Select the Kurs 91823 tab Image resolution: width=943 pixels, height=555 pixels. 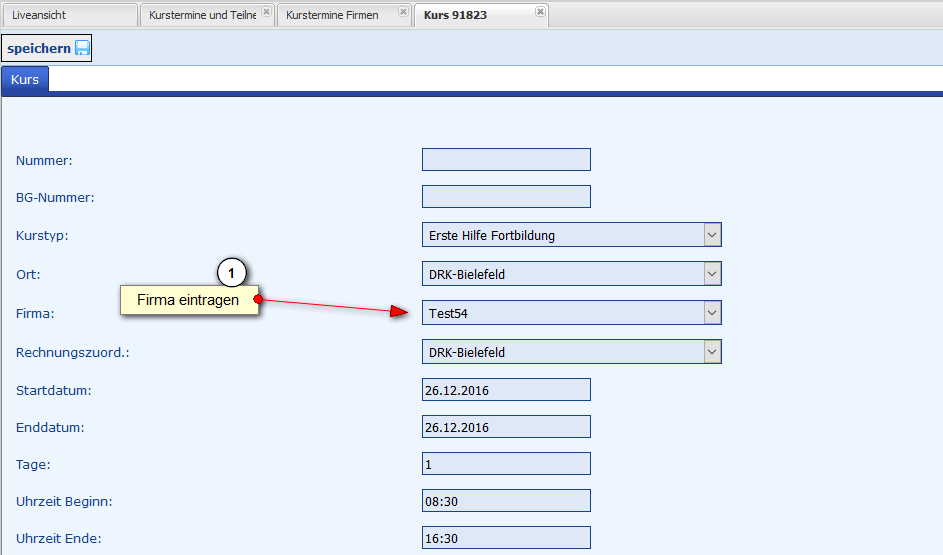tap(470, 15)
